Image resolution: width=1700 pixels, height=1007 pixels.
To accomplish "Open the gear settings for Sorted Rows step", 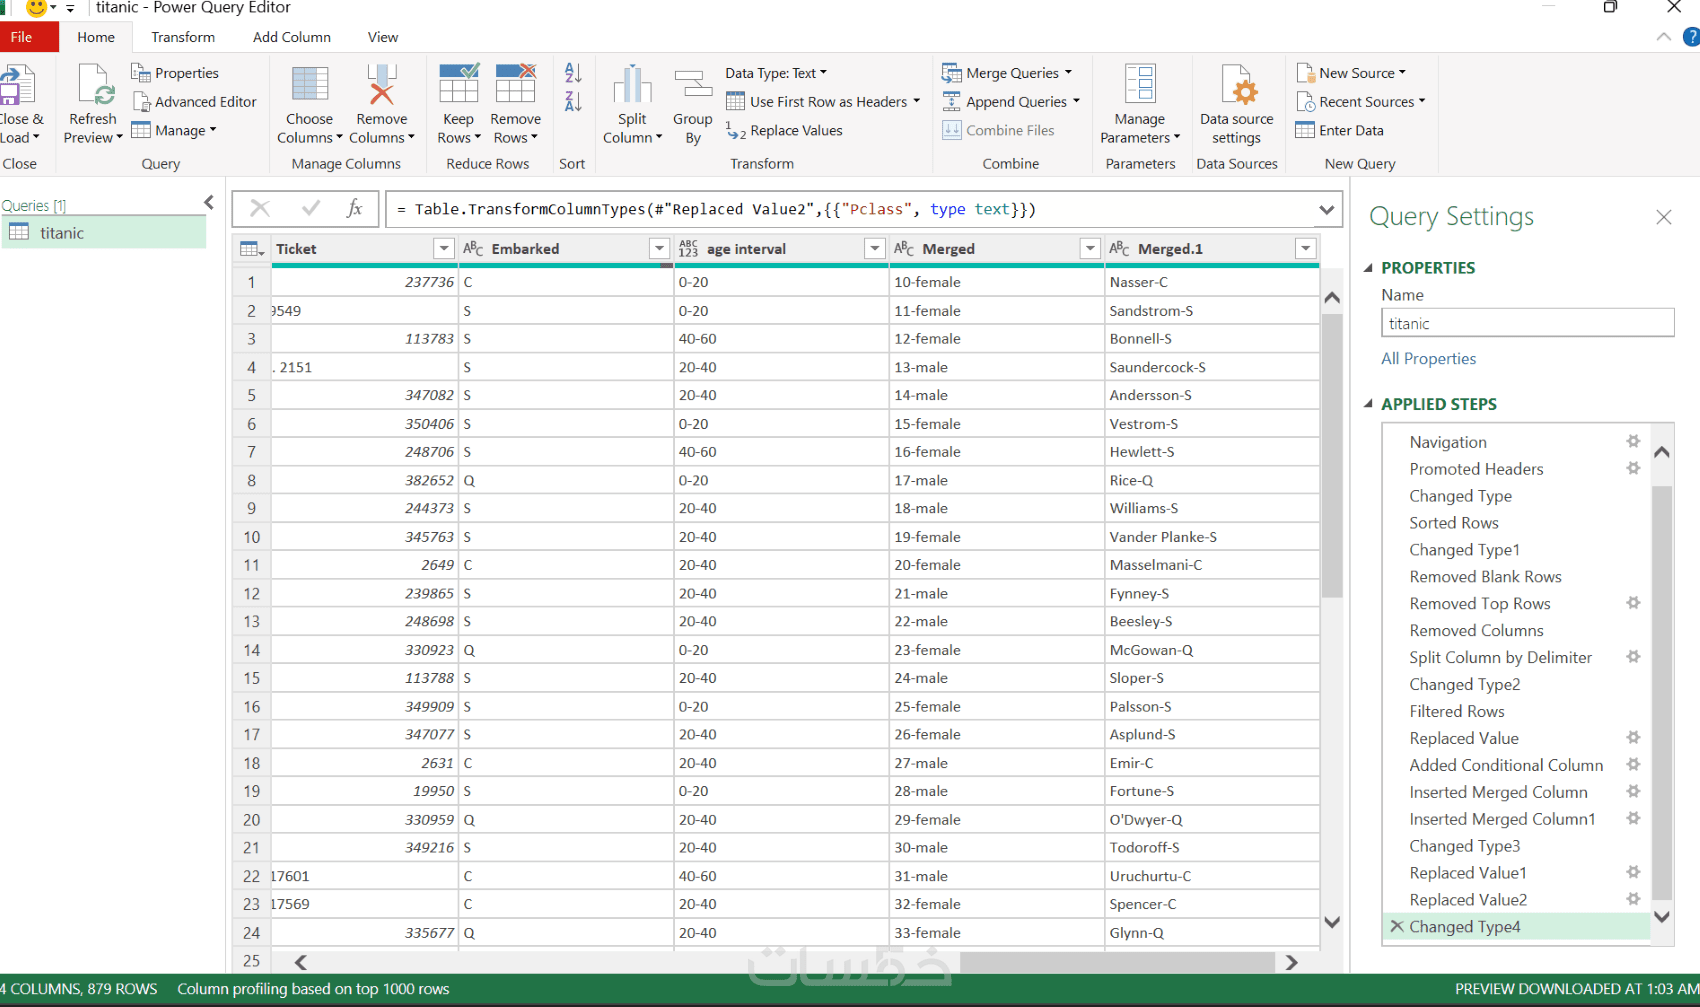I will (1633, 523).
